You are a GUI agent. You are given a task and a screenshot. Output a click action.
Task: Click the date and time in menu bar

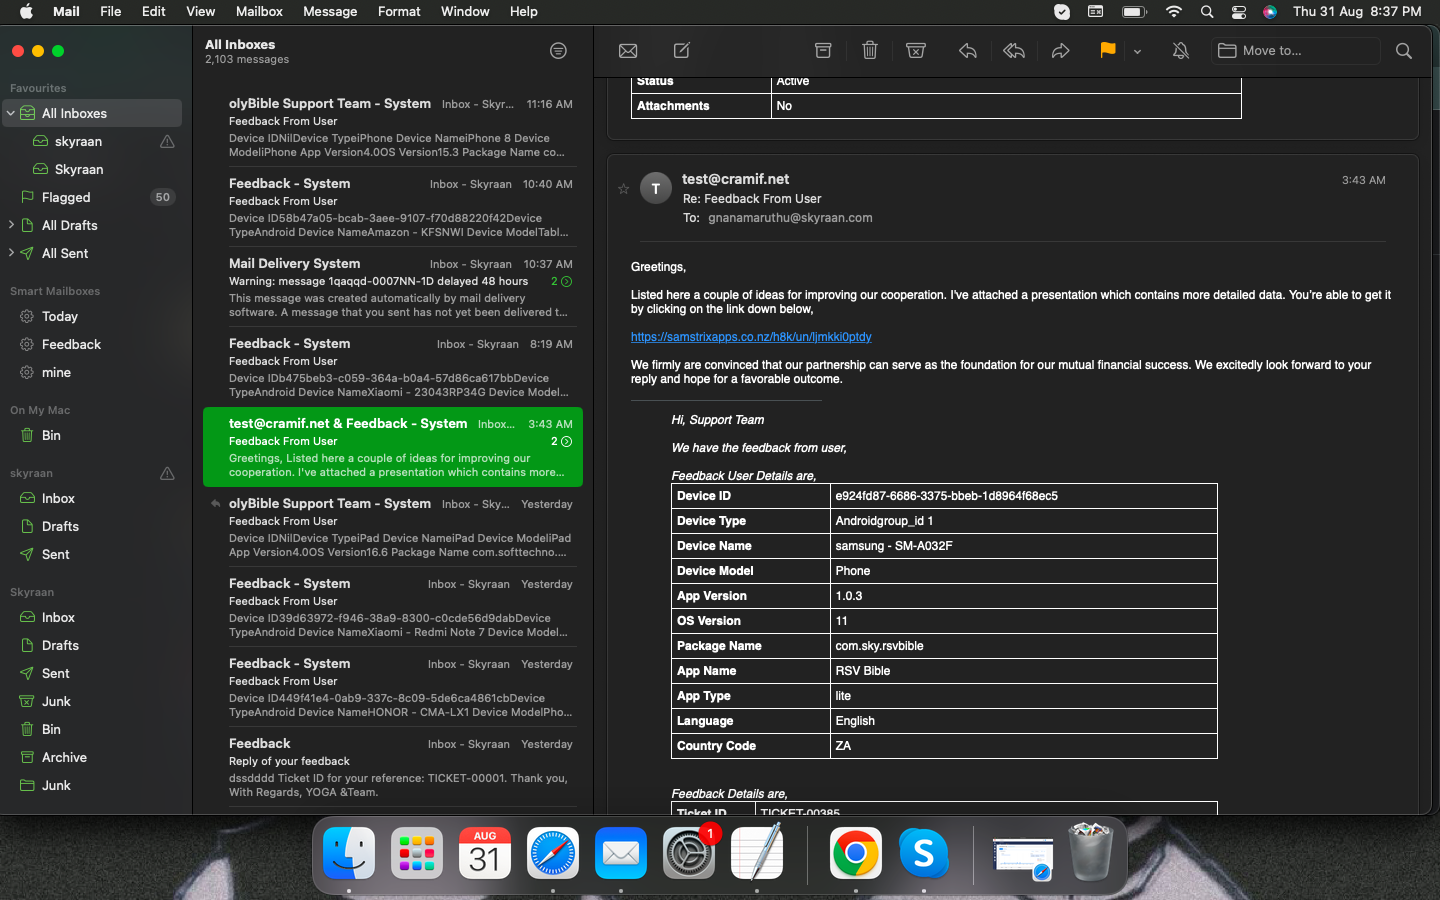[1356, 11]
